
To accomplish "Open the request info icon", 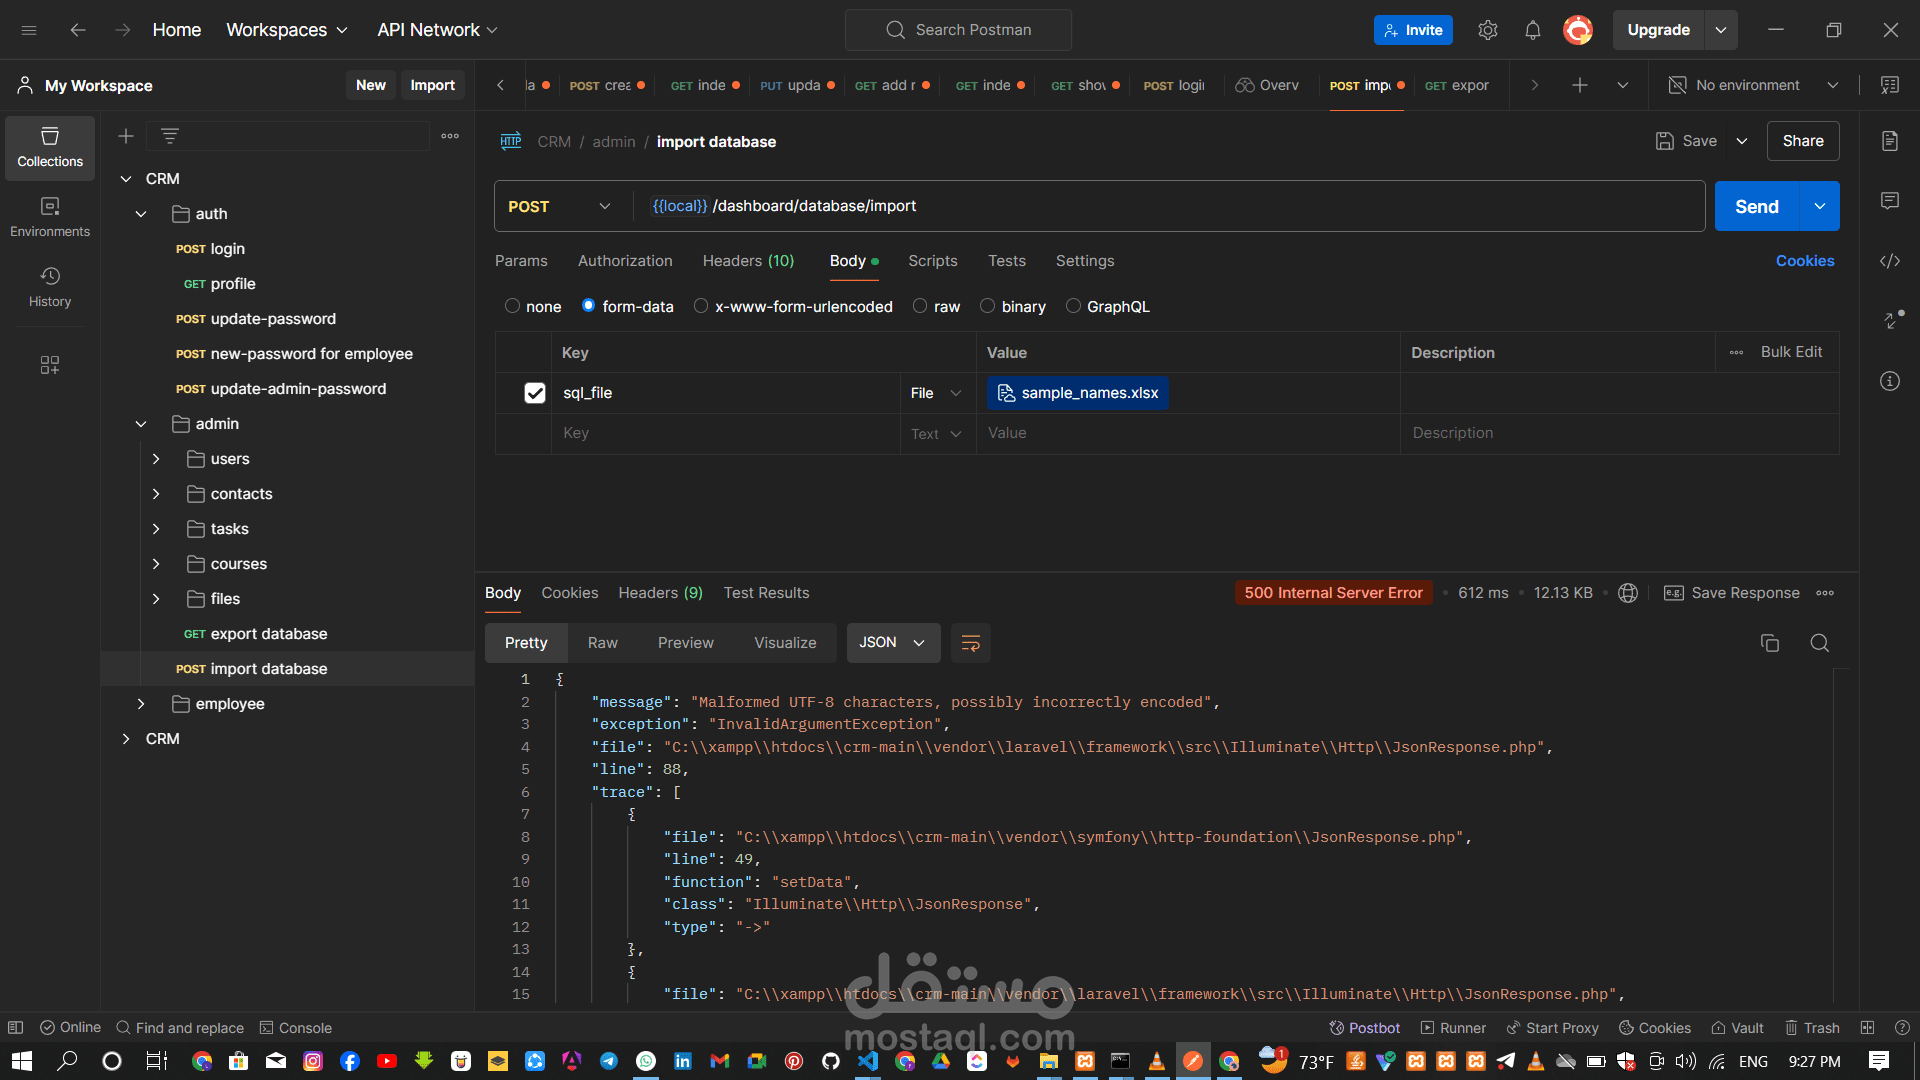I will coord(1890,381).
